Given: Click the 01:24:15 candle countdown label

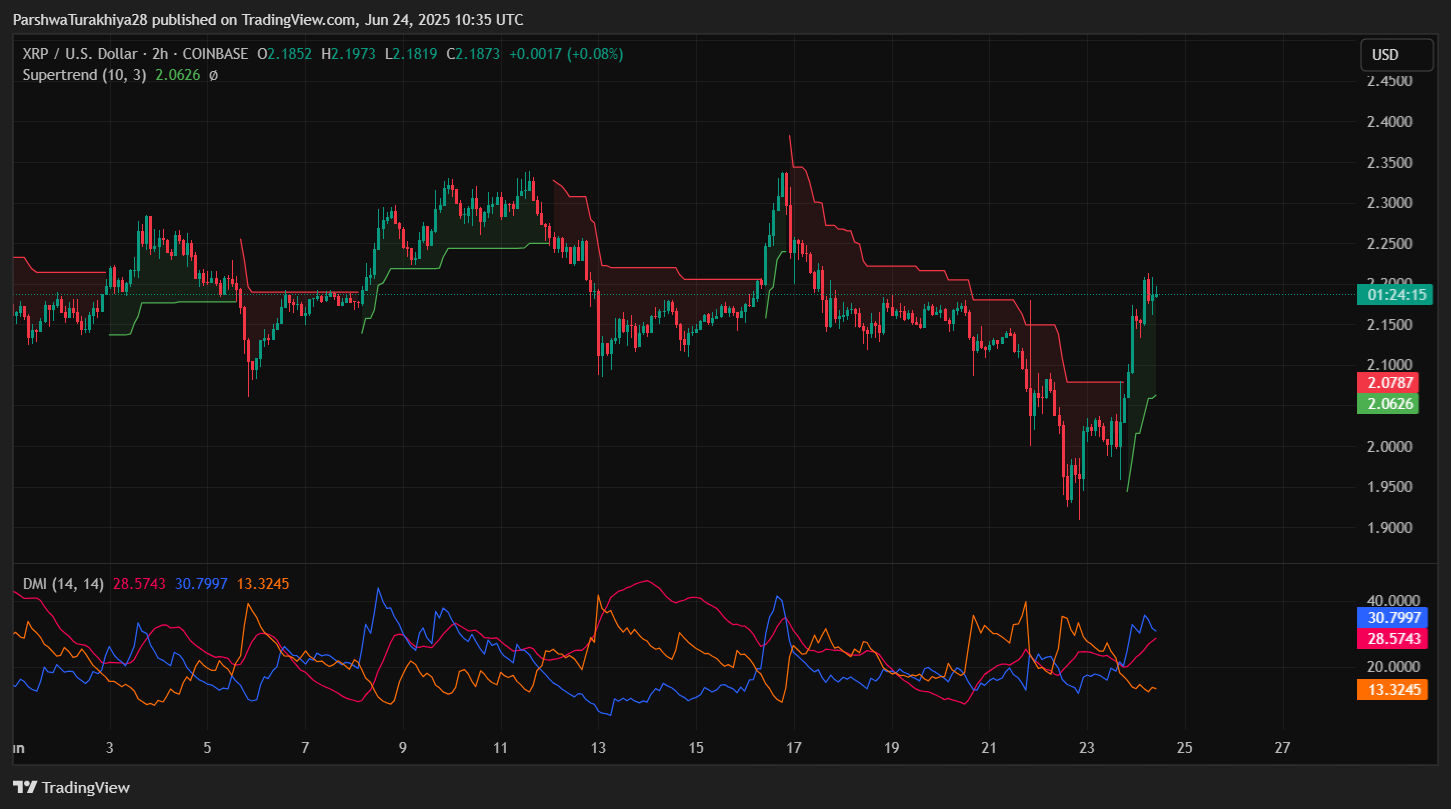Looking at the screenshot, I should click(1390, 295).
